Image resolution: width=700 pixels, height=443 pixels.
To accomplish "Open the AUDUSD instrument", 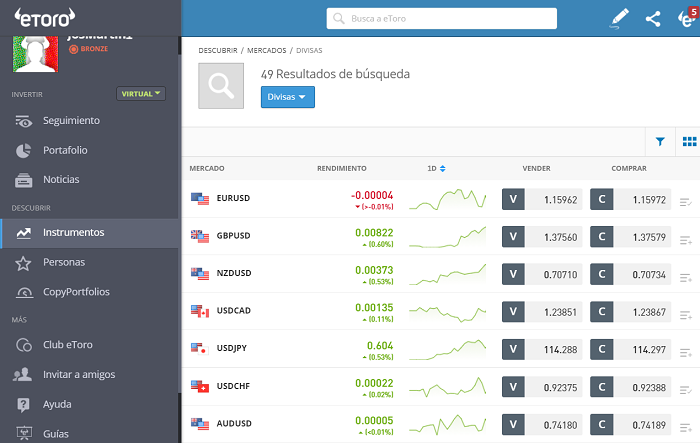I will point(234,424).
